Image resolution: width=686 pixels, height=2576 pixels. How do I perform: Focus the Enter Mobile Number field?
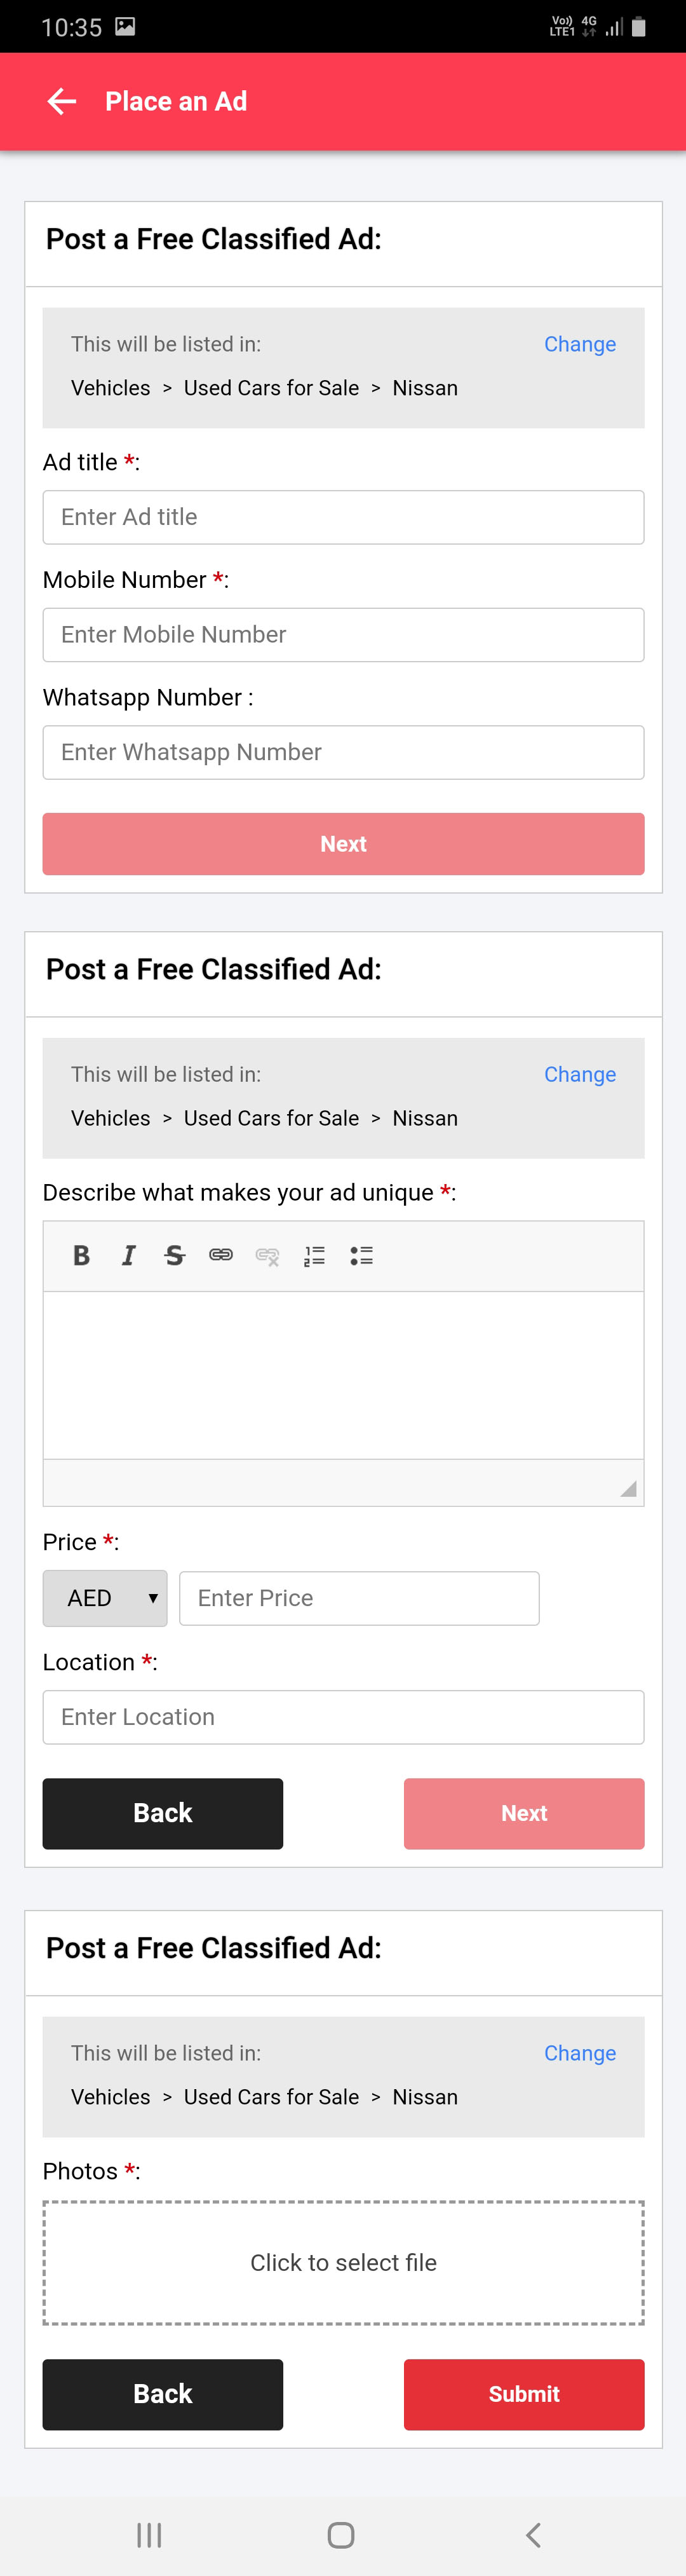(343, 635)
